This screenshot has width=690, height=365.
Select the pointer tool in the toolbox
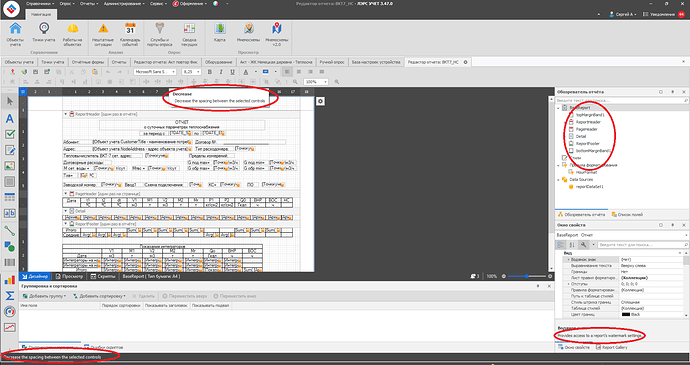tap(9, 102)
